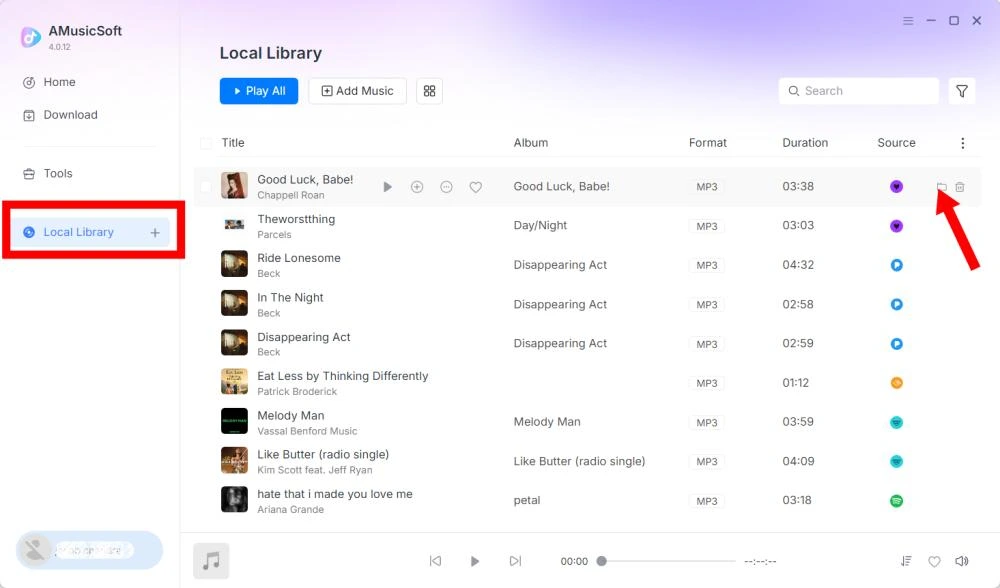Select Like Butter (radio single) track title
This screenshot has height=588, width=1000.
click(x=323, y=455)
